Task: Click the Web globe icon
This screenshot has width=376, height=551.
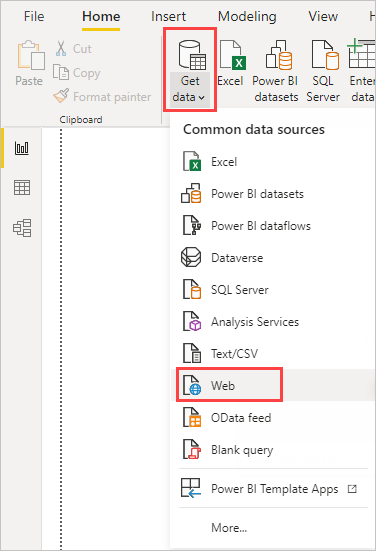Action: [192, 385]
